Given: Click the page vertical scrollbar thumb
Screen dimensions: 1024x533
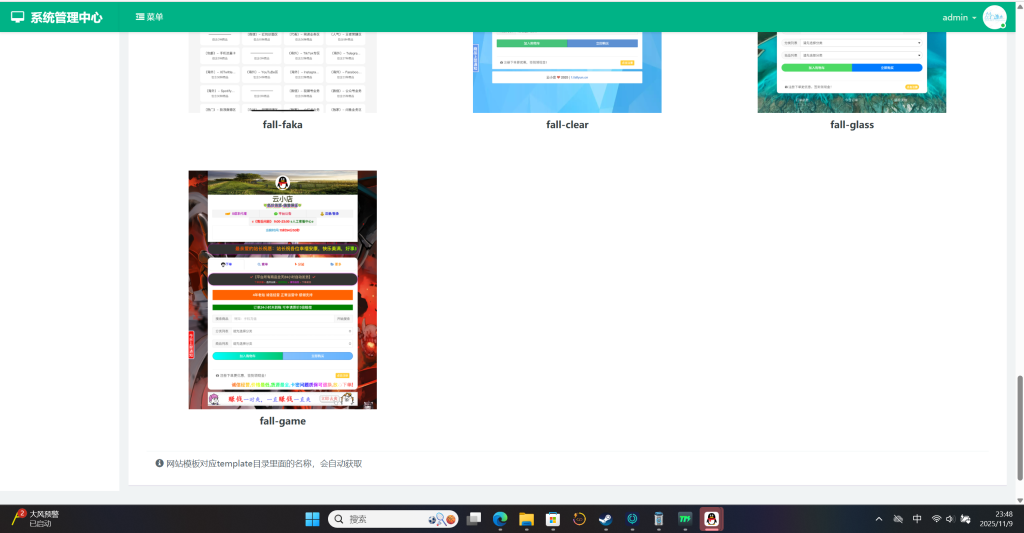Looking at the screenshot, I should (1019, 428).
